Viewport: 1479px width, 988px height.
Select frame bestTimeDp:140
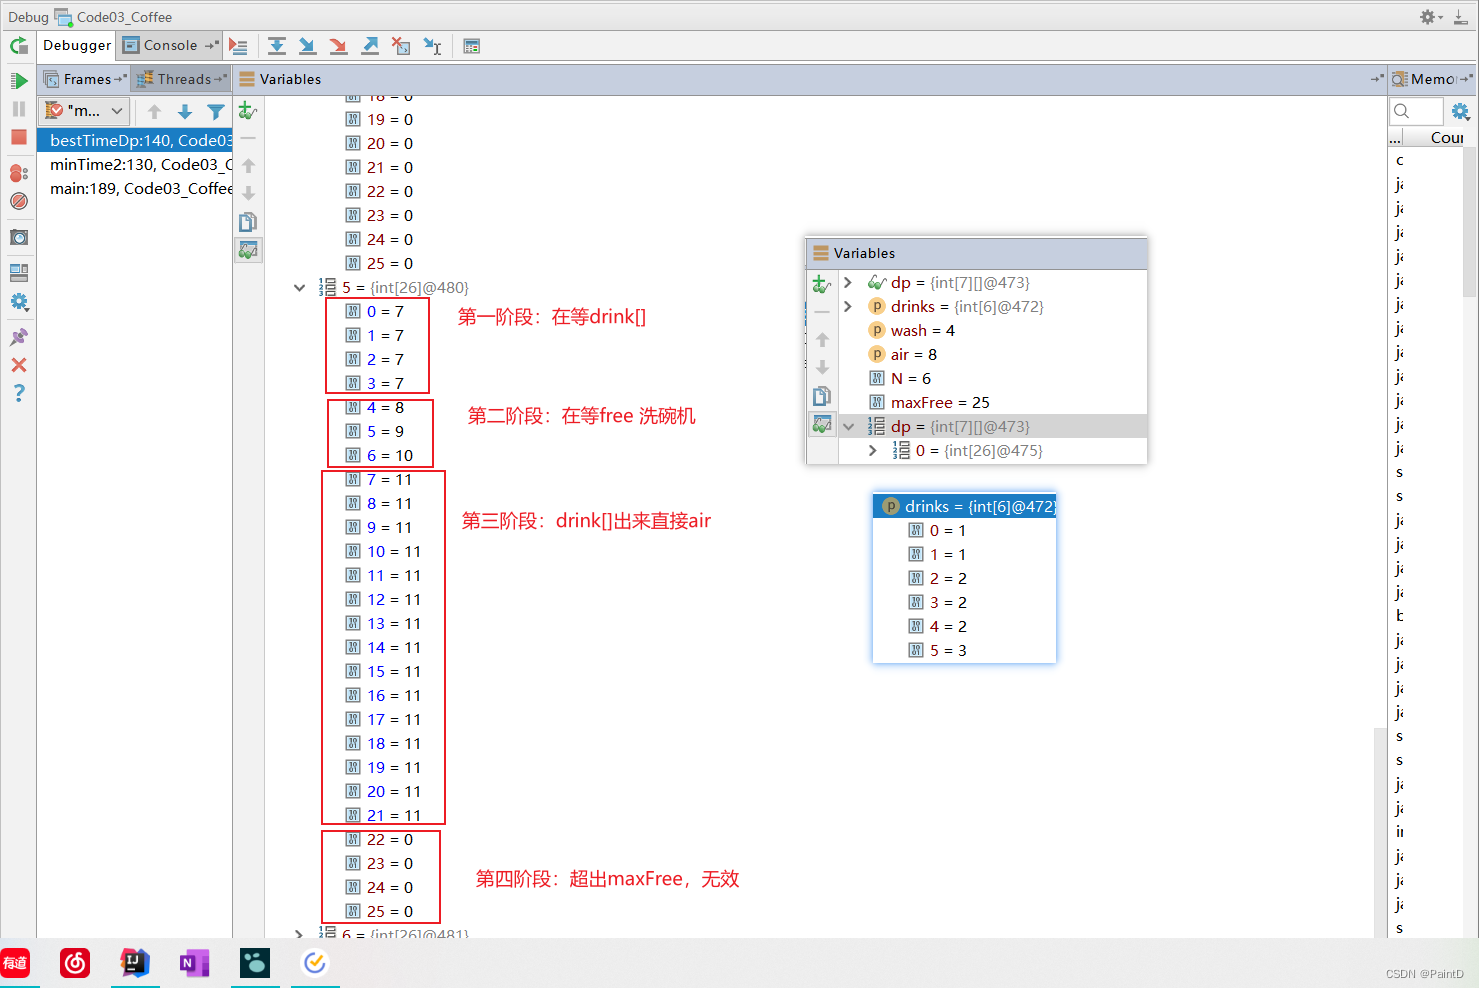coord(135,140)
